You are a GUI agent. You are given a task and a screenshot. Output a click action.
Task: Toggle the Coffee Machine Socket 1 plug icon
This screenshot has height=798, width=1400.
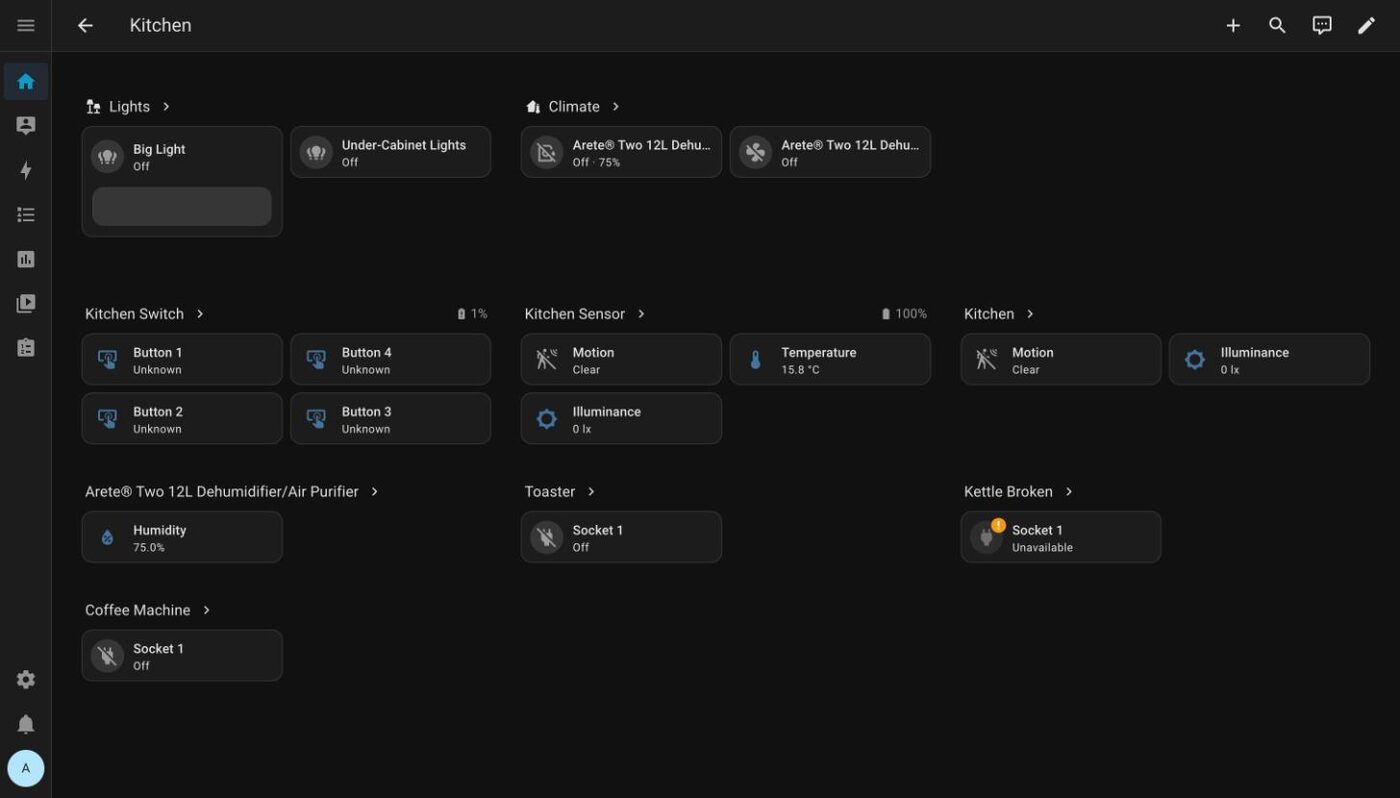coord(108,656)
